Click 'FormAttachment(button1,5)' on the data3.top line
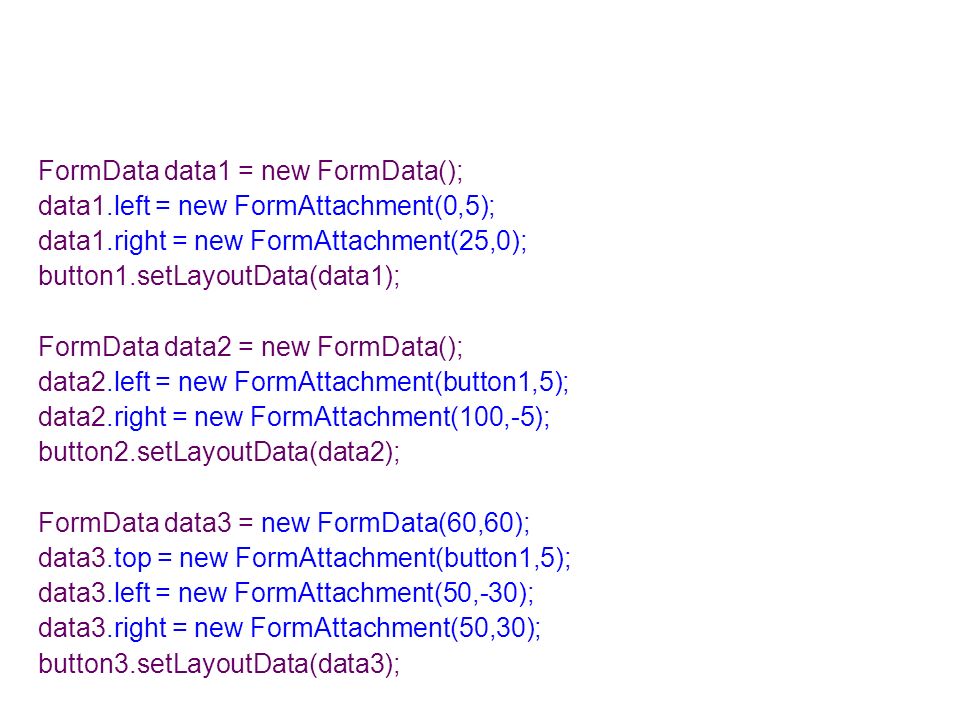Viewport: 960px width, 720px height. tap(400, 558)
